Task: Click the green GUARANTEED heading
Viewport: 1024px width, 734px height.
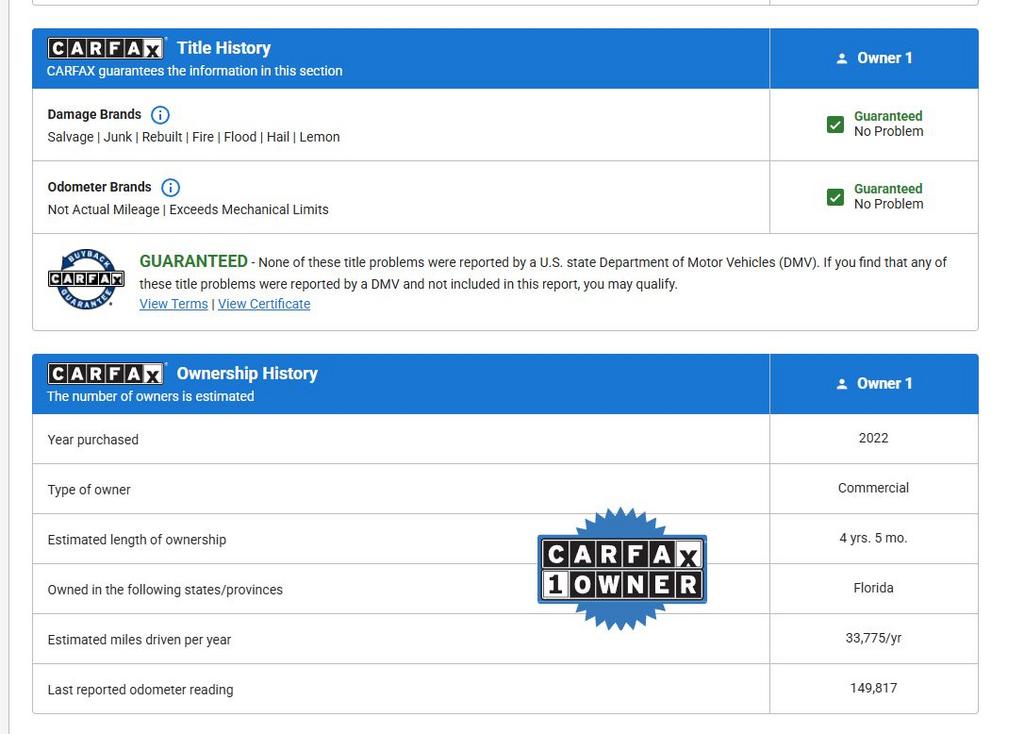Action: tap(193, 261)
